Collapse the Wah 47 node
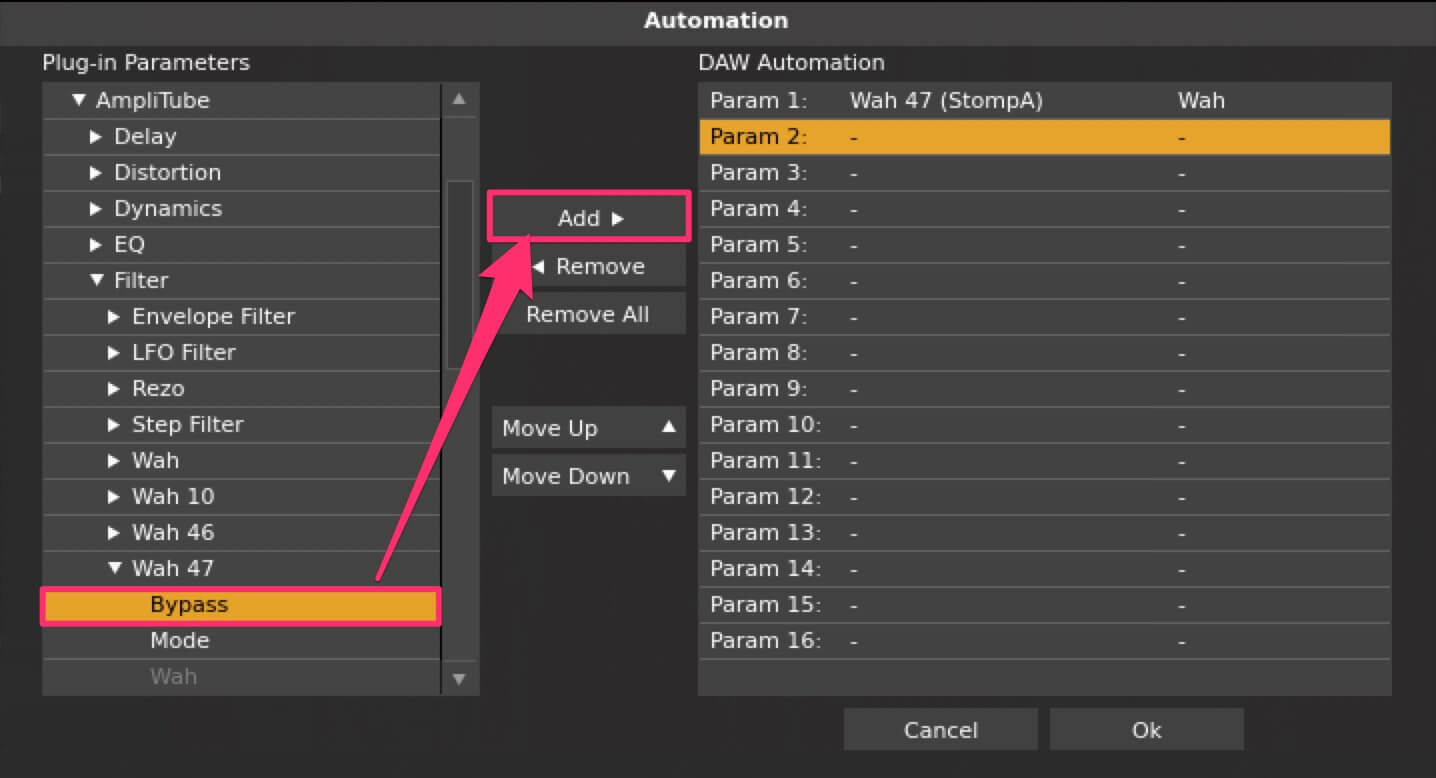The height and width of the screenshot is (778, 1436). [114, 569]
